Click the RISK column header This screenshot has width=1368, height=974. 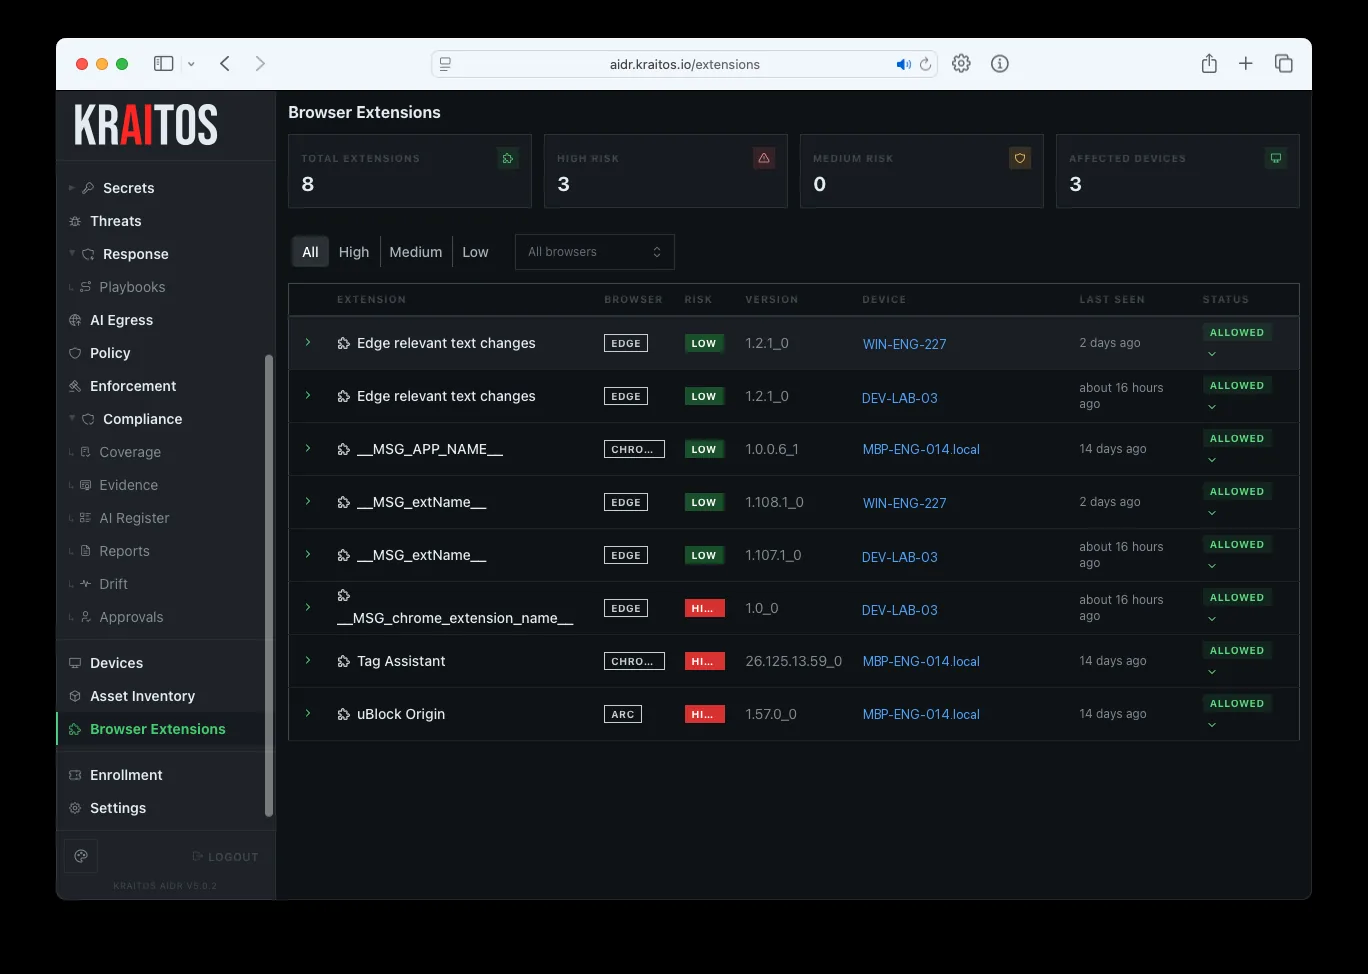tap(698, 299)
